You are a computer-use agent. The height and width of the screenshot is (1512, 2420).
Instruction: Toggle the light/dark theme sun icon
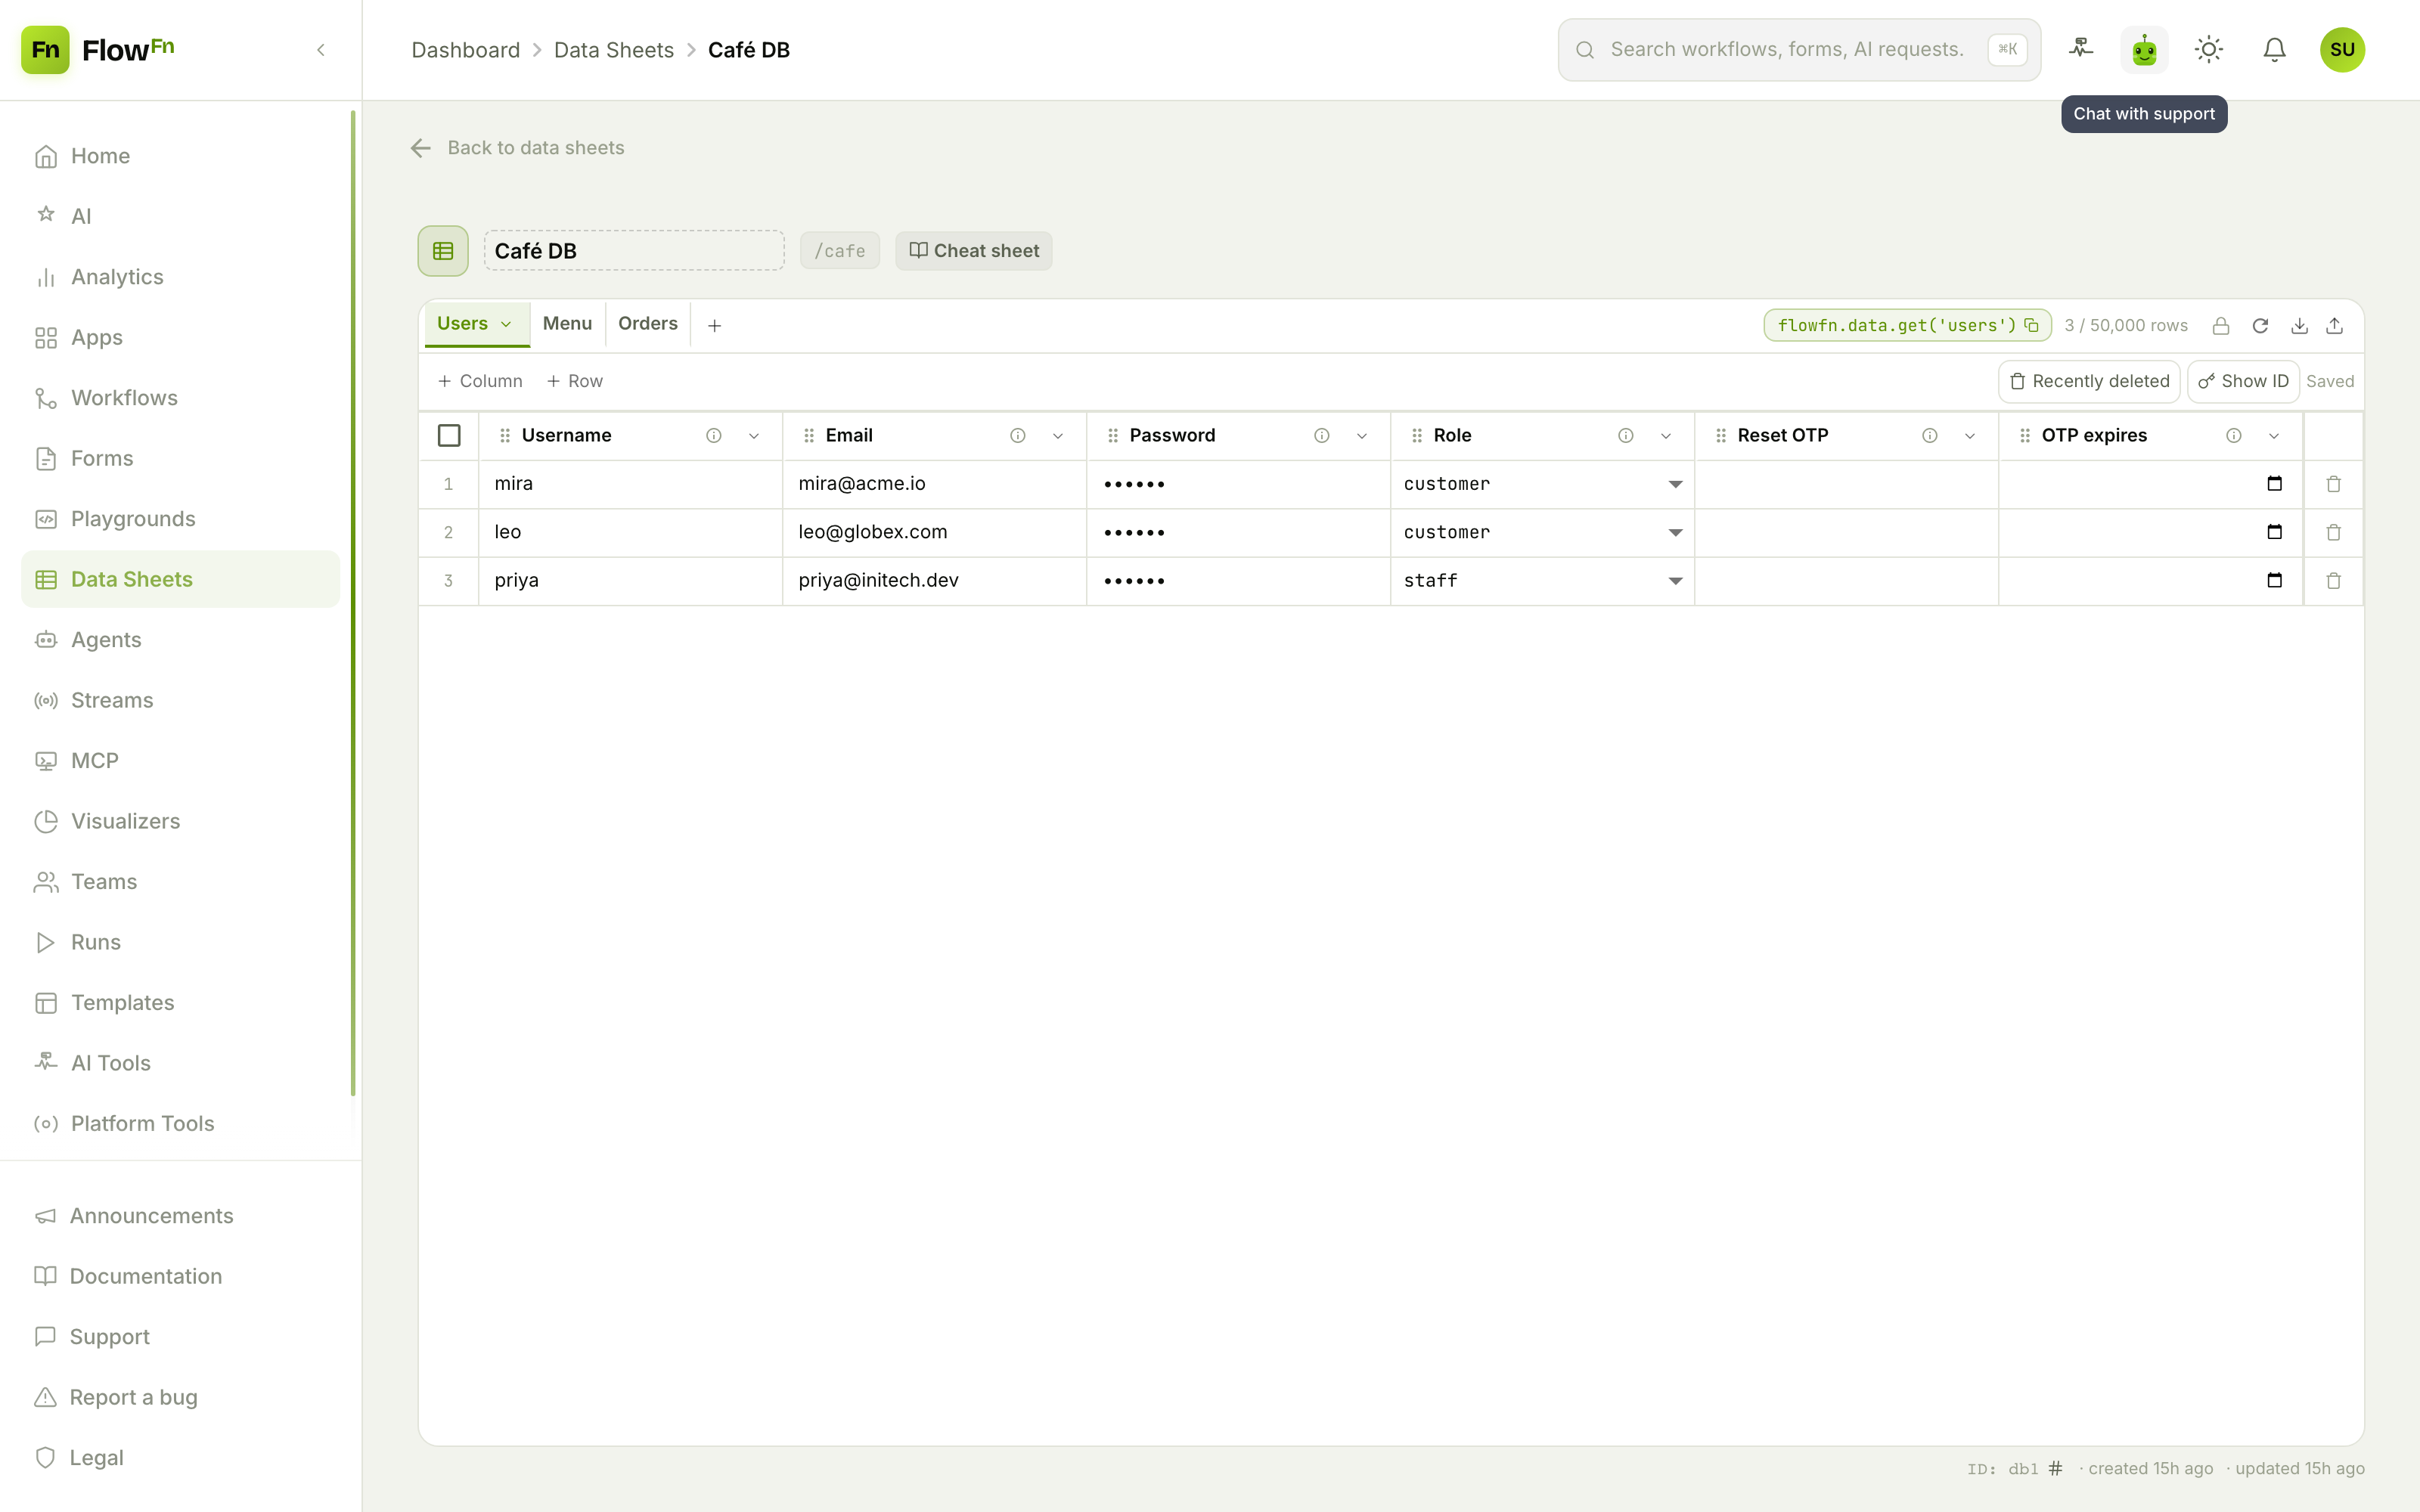[x=2209, y=49]
